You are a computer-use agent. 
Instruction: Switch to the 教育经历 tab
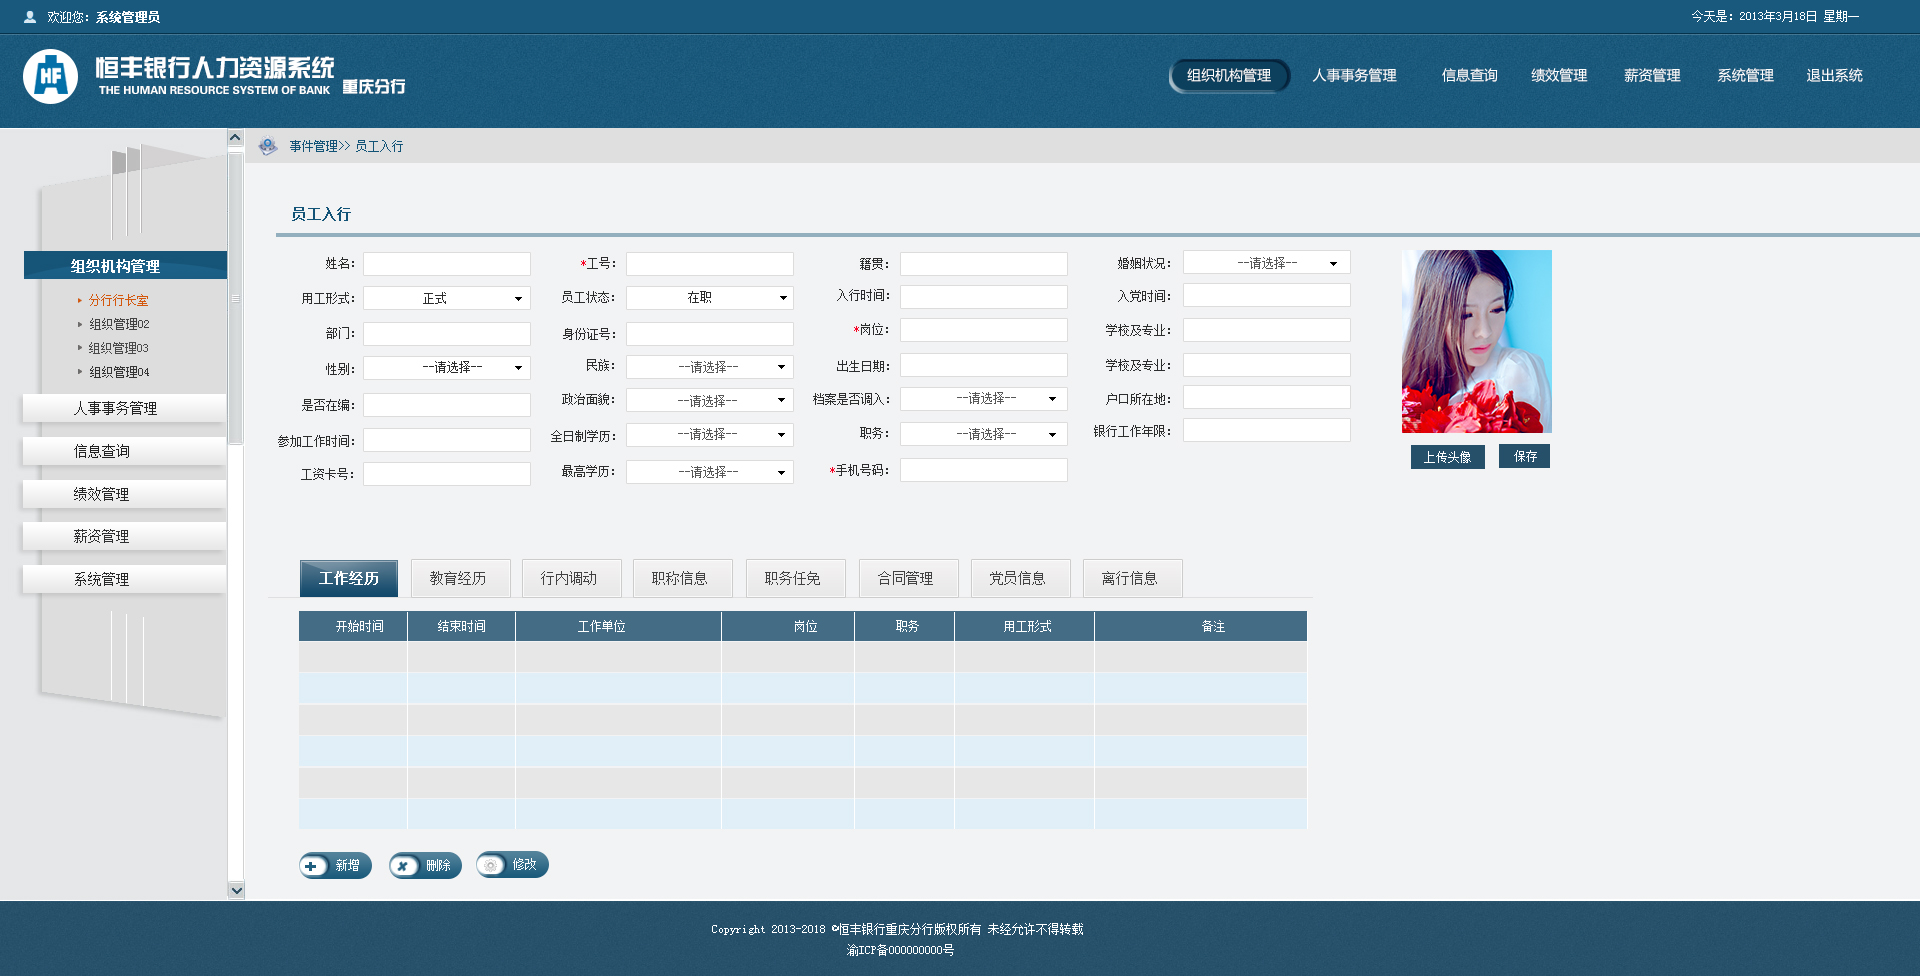(460, 578)
